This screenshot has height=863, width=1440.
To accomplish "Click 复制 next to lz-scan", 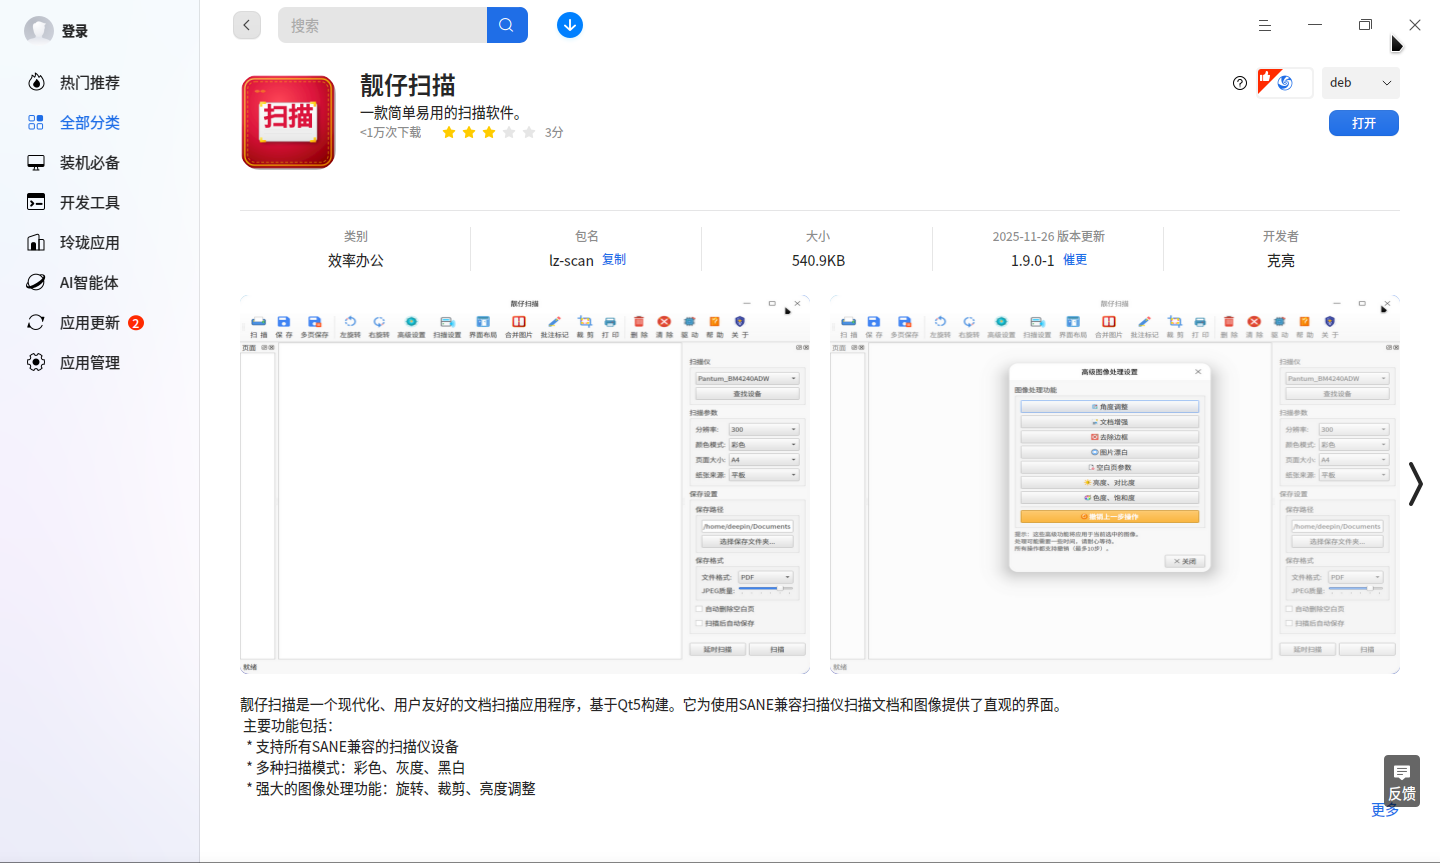I will tap(614, 259).
